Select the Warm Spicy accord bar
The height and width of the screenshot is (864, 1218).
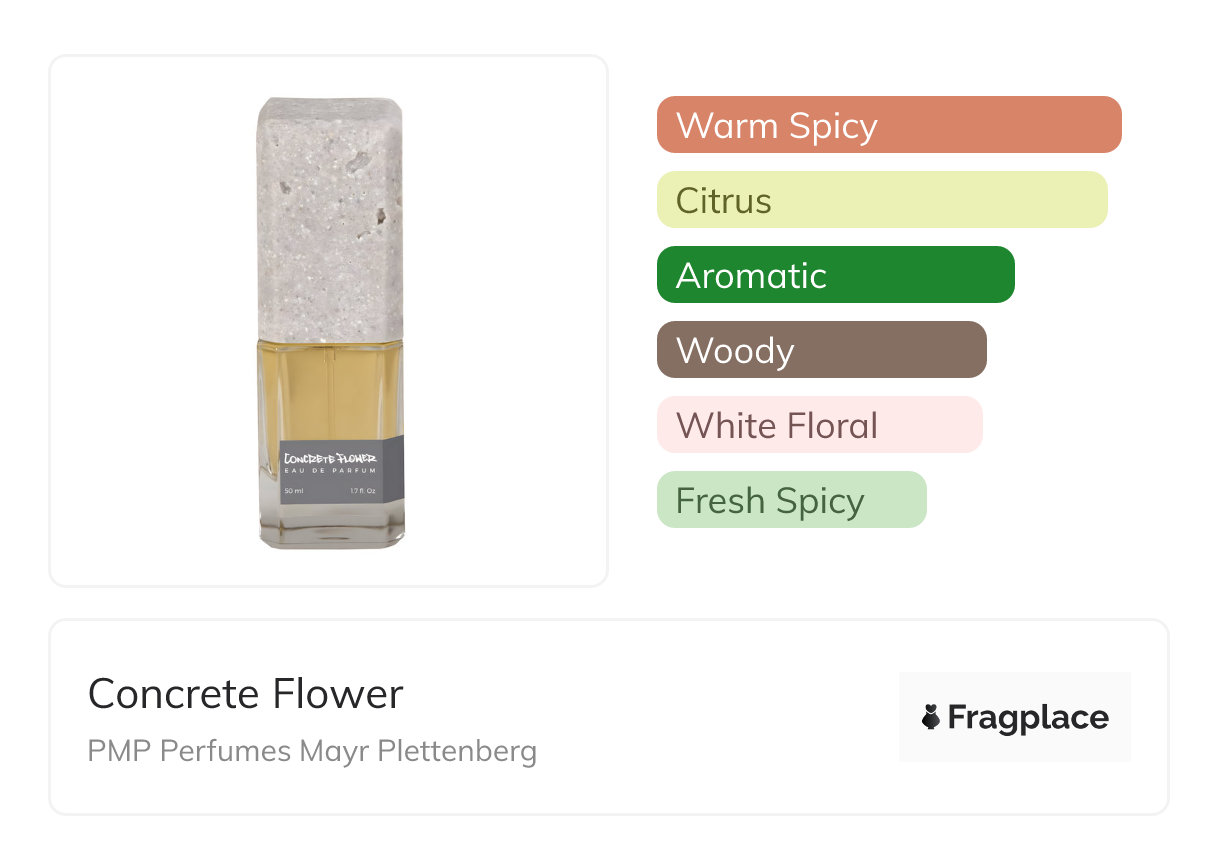[888, 125]
